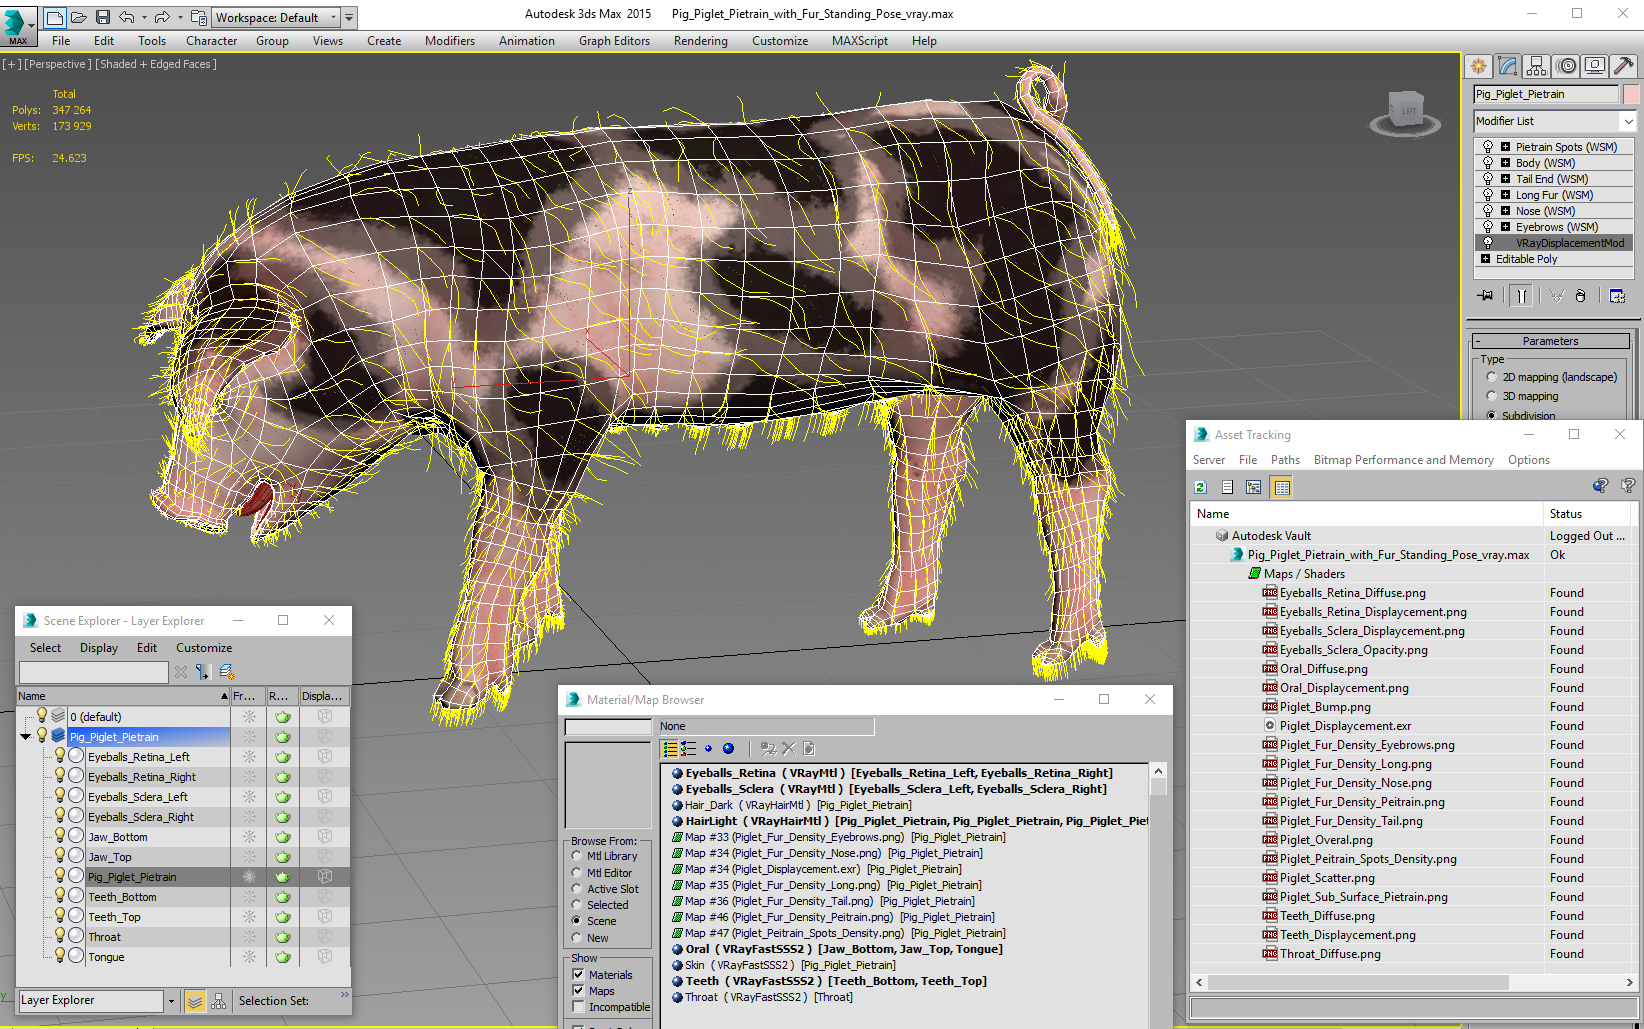Toggle Long Fur (WSM) modifier lightbulb

pyautogui.click(x=1488, y=195)
